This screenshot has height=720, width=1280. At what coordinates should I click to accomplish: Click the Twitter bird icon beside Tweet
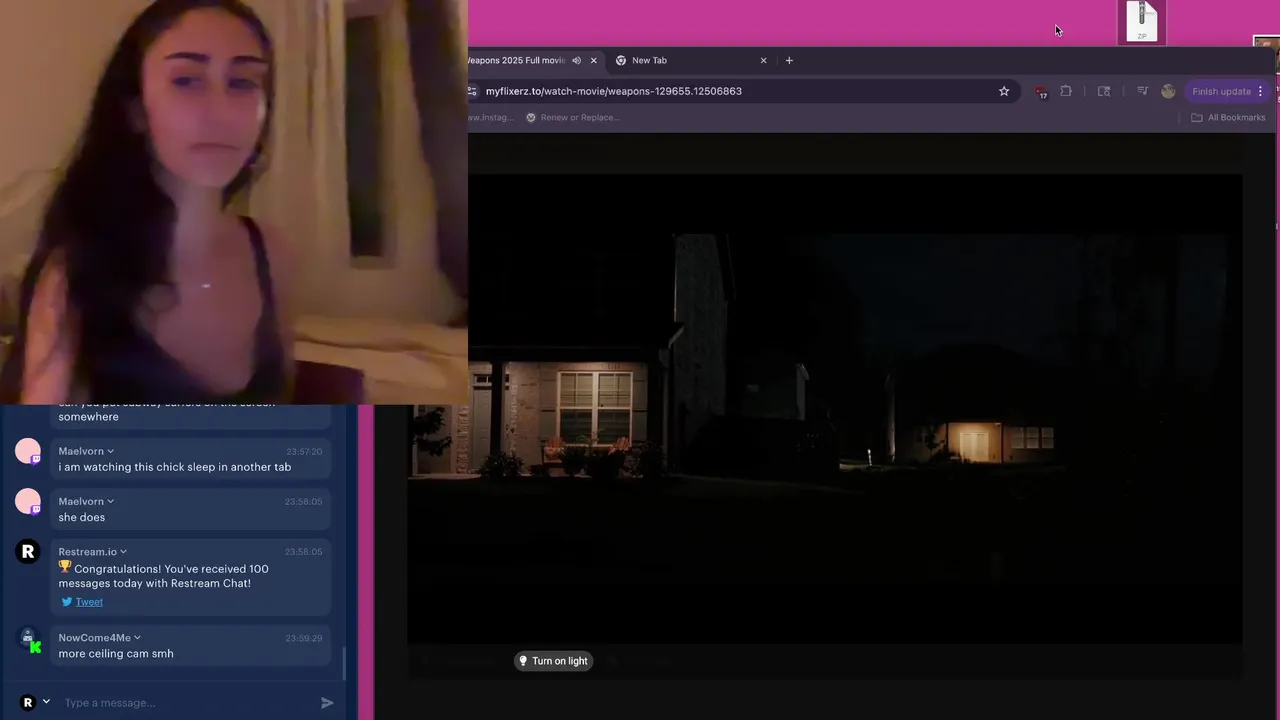point(67,602)
